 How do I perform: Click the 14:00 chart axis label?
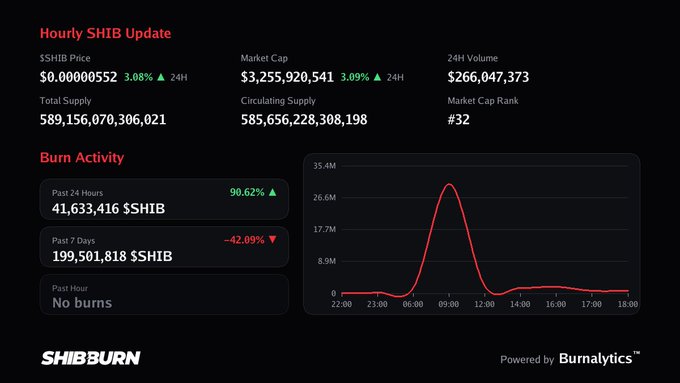[x=520, y=304]
